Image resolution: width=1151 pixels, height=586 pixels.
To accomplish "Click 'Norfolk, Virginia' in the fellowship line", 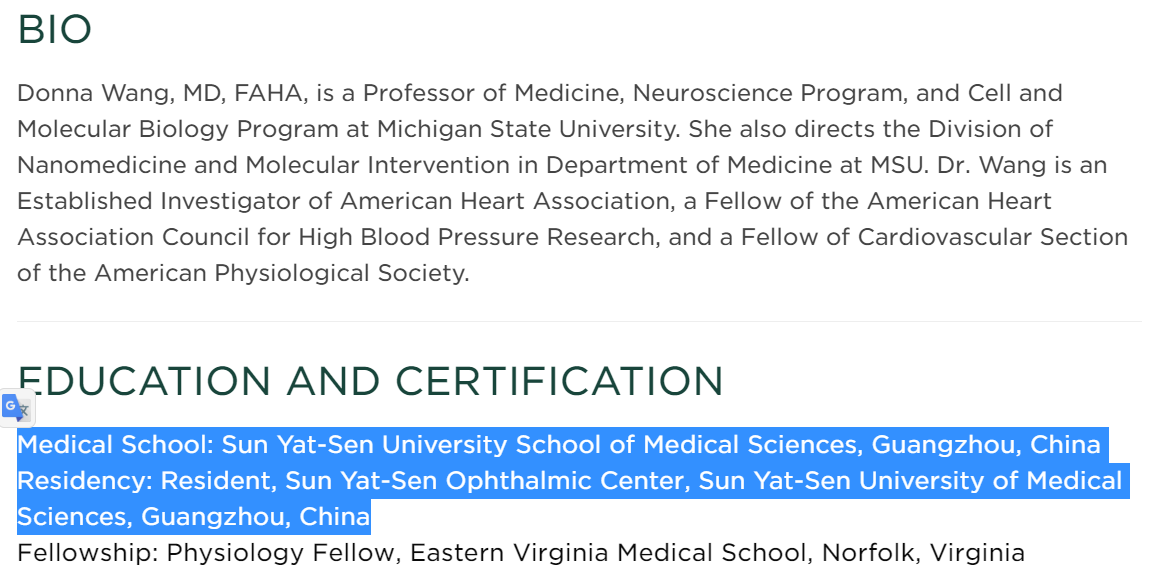I will click(x=923, y=552).
